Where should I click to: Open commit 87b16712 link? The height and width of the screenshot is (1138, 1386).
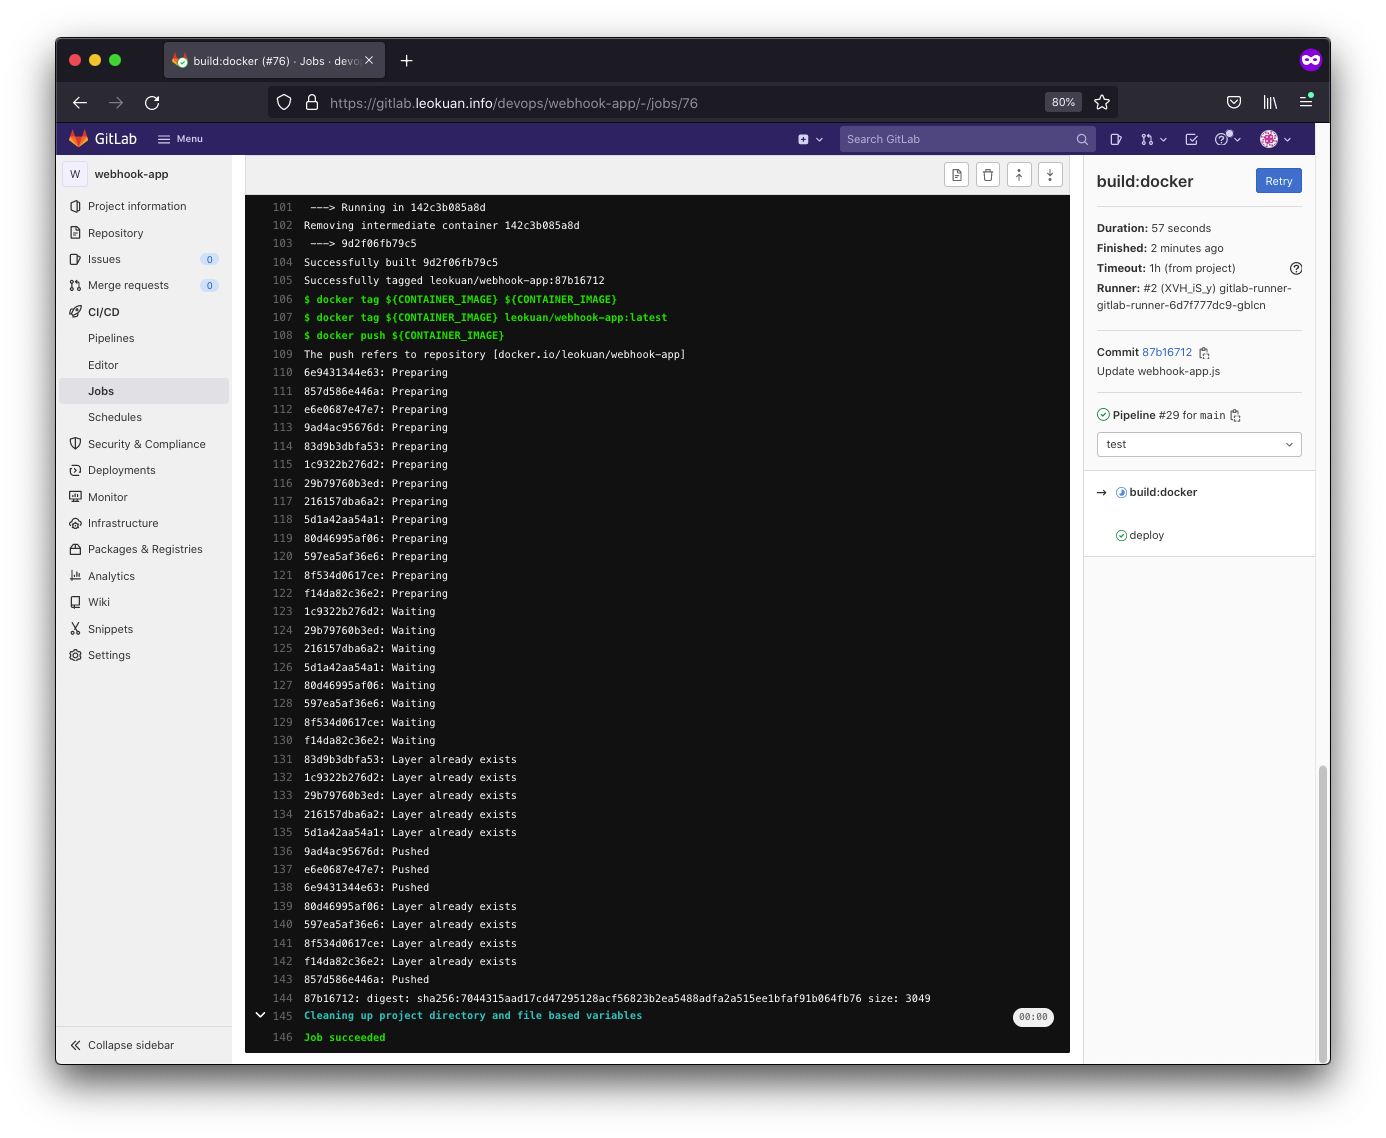[1167, 353]
